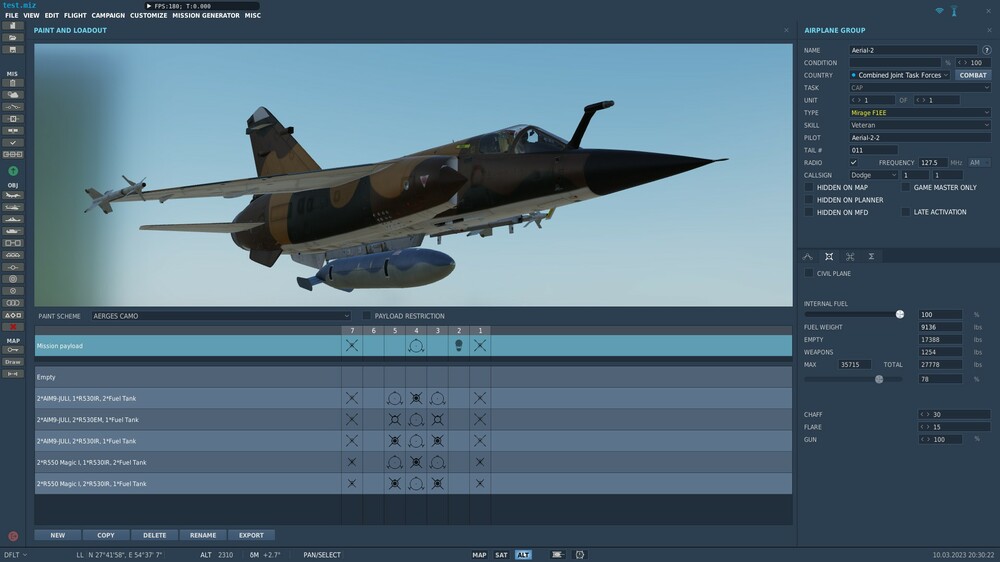Click the Rename button
Viewport: 1000px width, 562px height.
pyautogui.click(x=203, y=535)
